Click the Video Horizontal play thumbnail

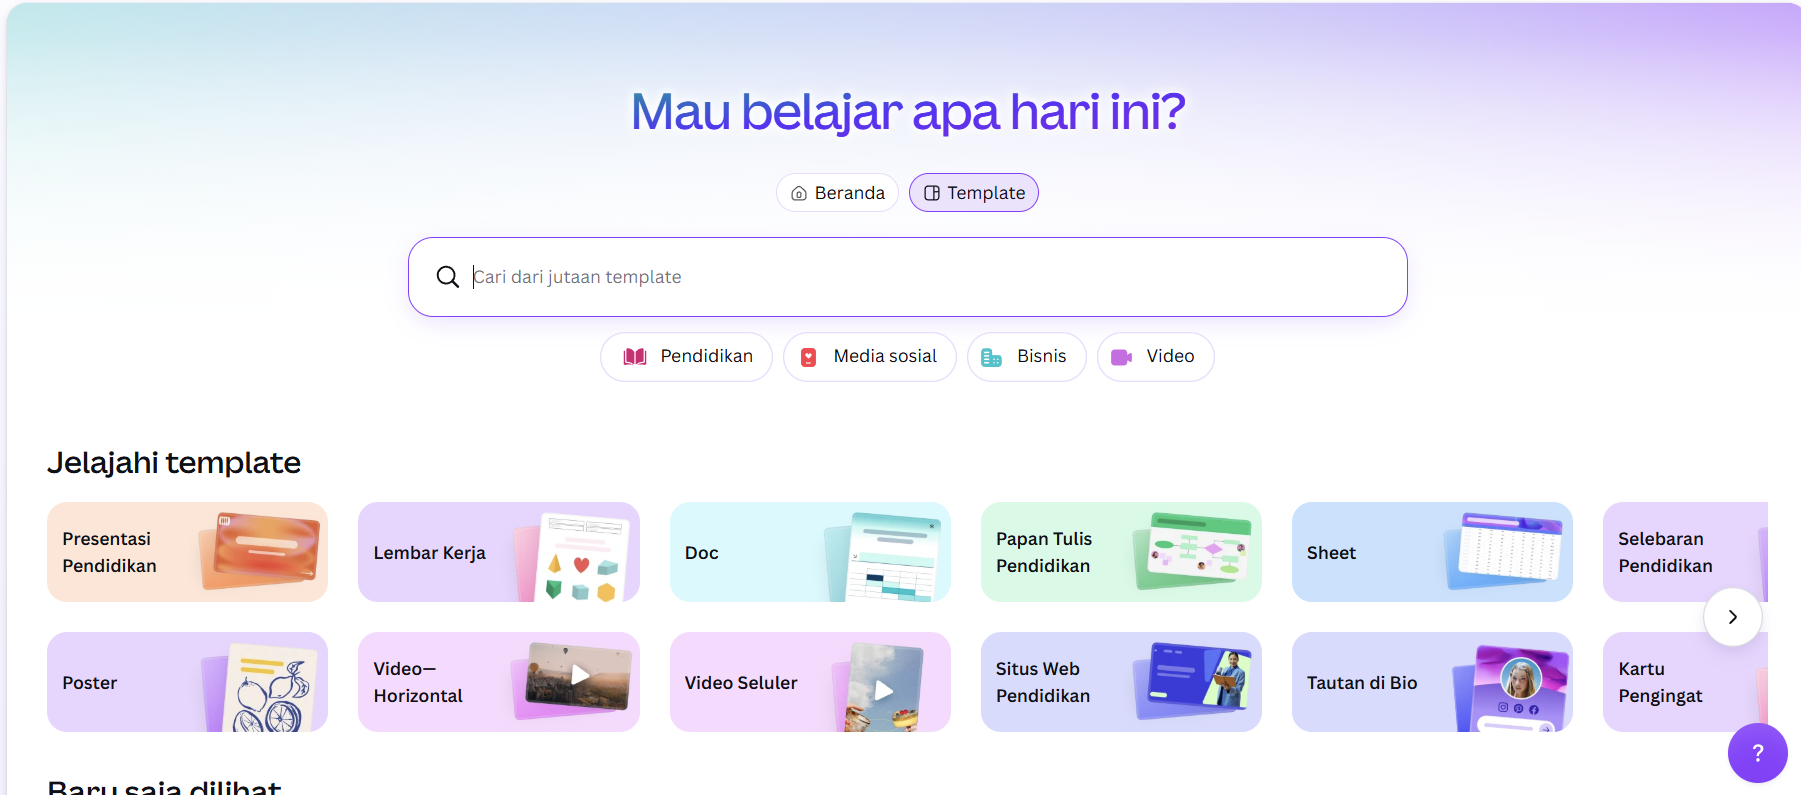click(x=573, y=679)
